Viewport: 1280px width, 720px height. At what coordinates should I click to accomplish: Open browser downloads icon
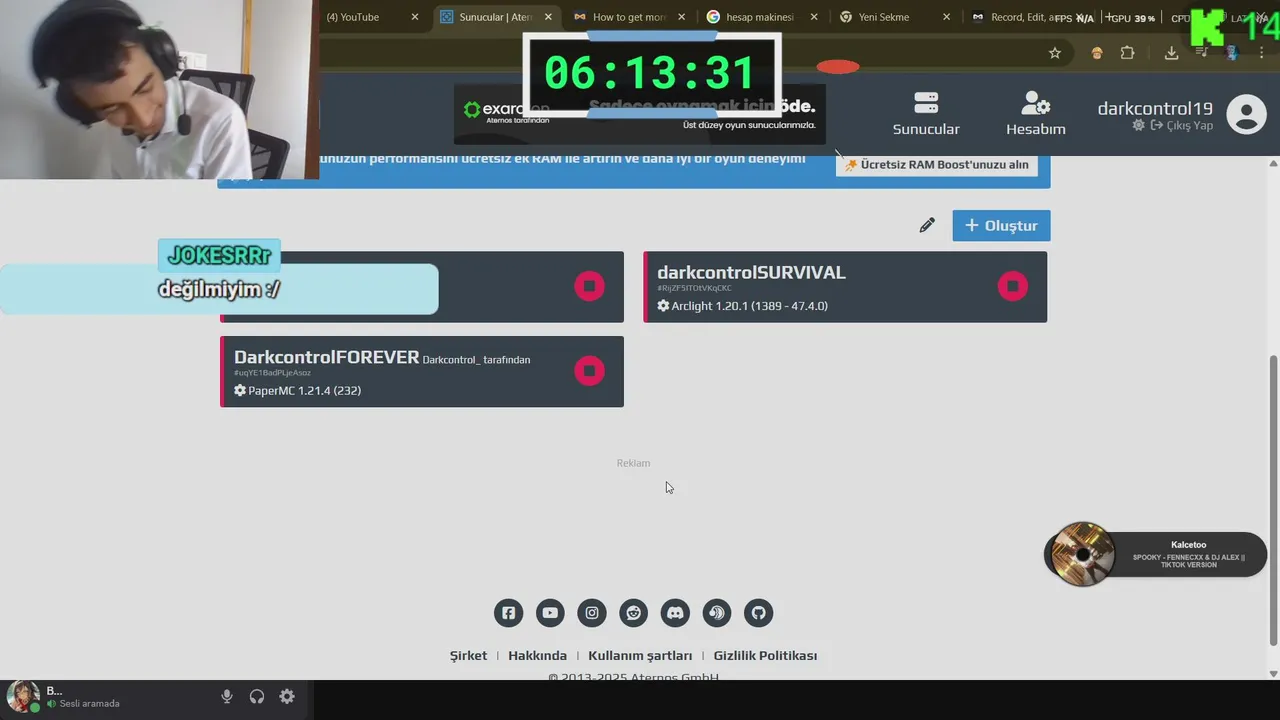coord(1171,53)
